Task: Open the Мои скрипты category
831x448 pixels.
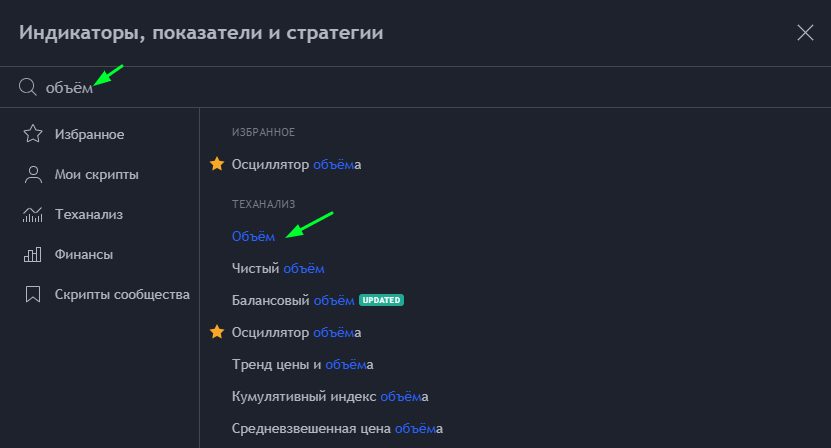Action: click(96, 174)
